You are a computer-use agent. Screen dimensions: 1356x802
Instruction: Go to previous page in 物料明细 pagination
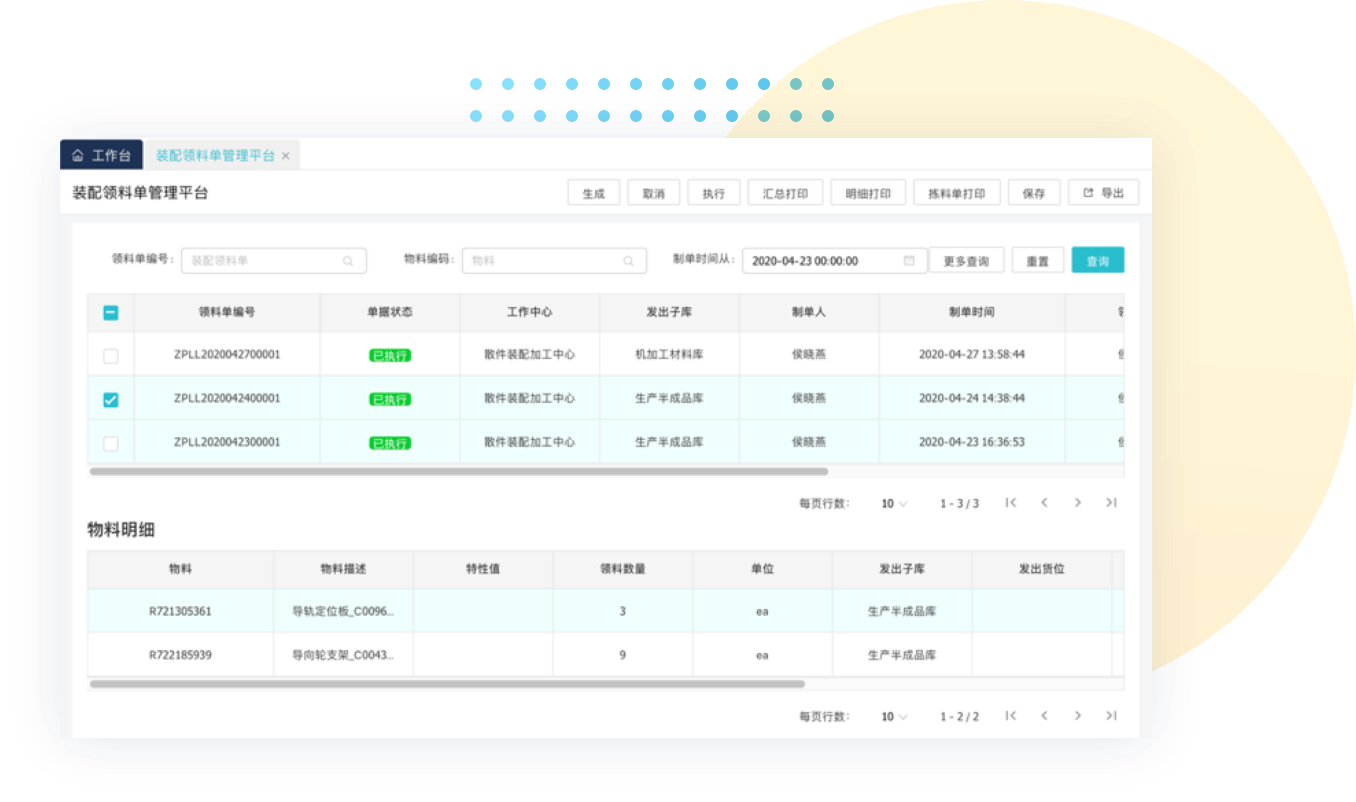(1044, 716)
